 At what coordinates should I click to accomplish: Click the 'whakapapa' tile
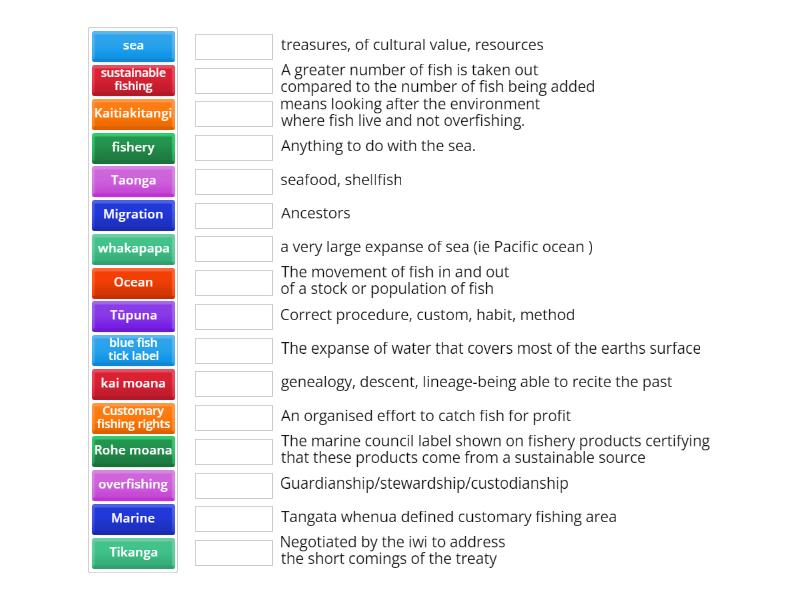point(133,248)
